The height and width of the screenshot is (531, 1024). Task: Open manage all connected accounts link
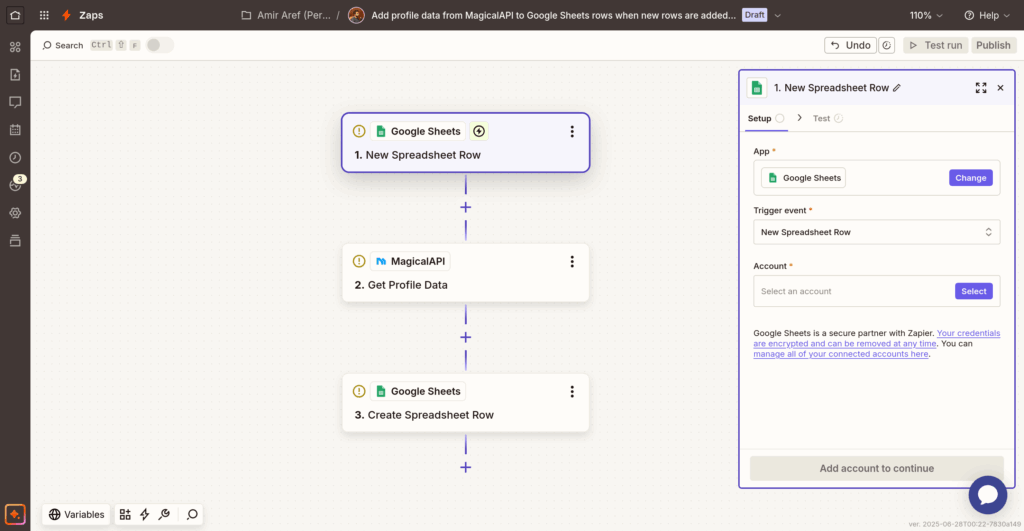click(840, 354)
